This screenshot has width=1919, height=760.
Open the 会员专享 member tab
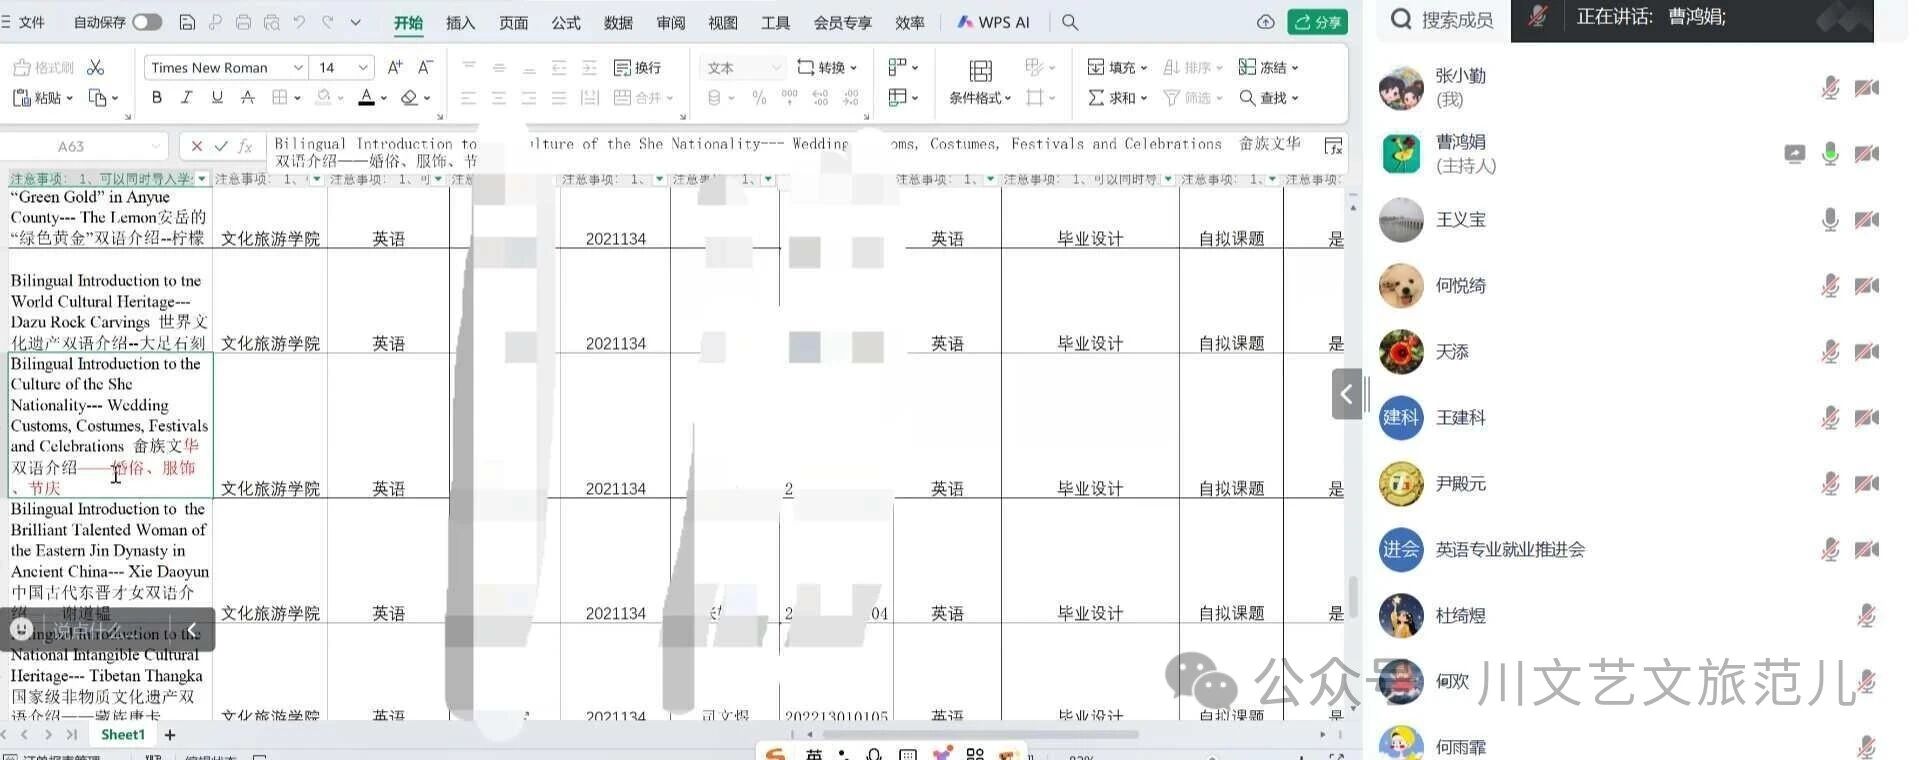tap(842, 22)
